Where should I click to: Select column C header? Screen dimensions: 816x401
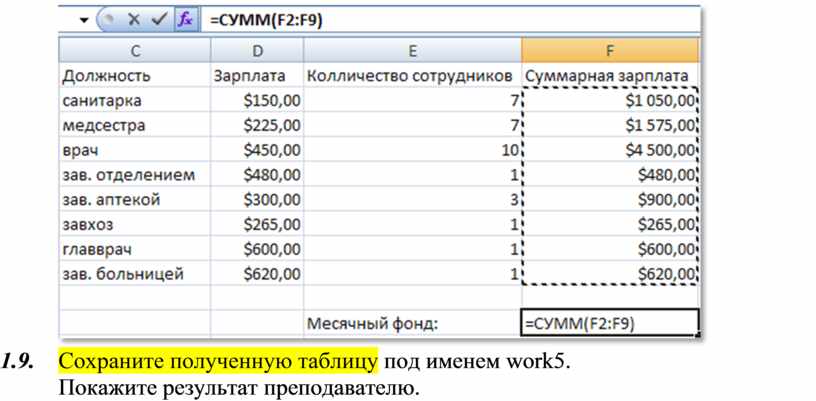click(134, 51)
